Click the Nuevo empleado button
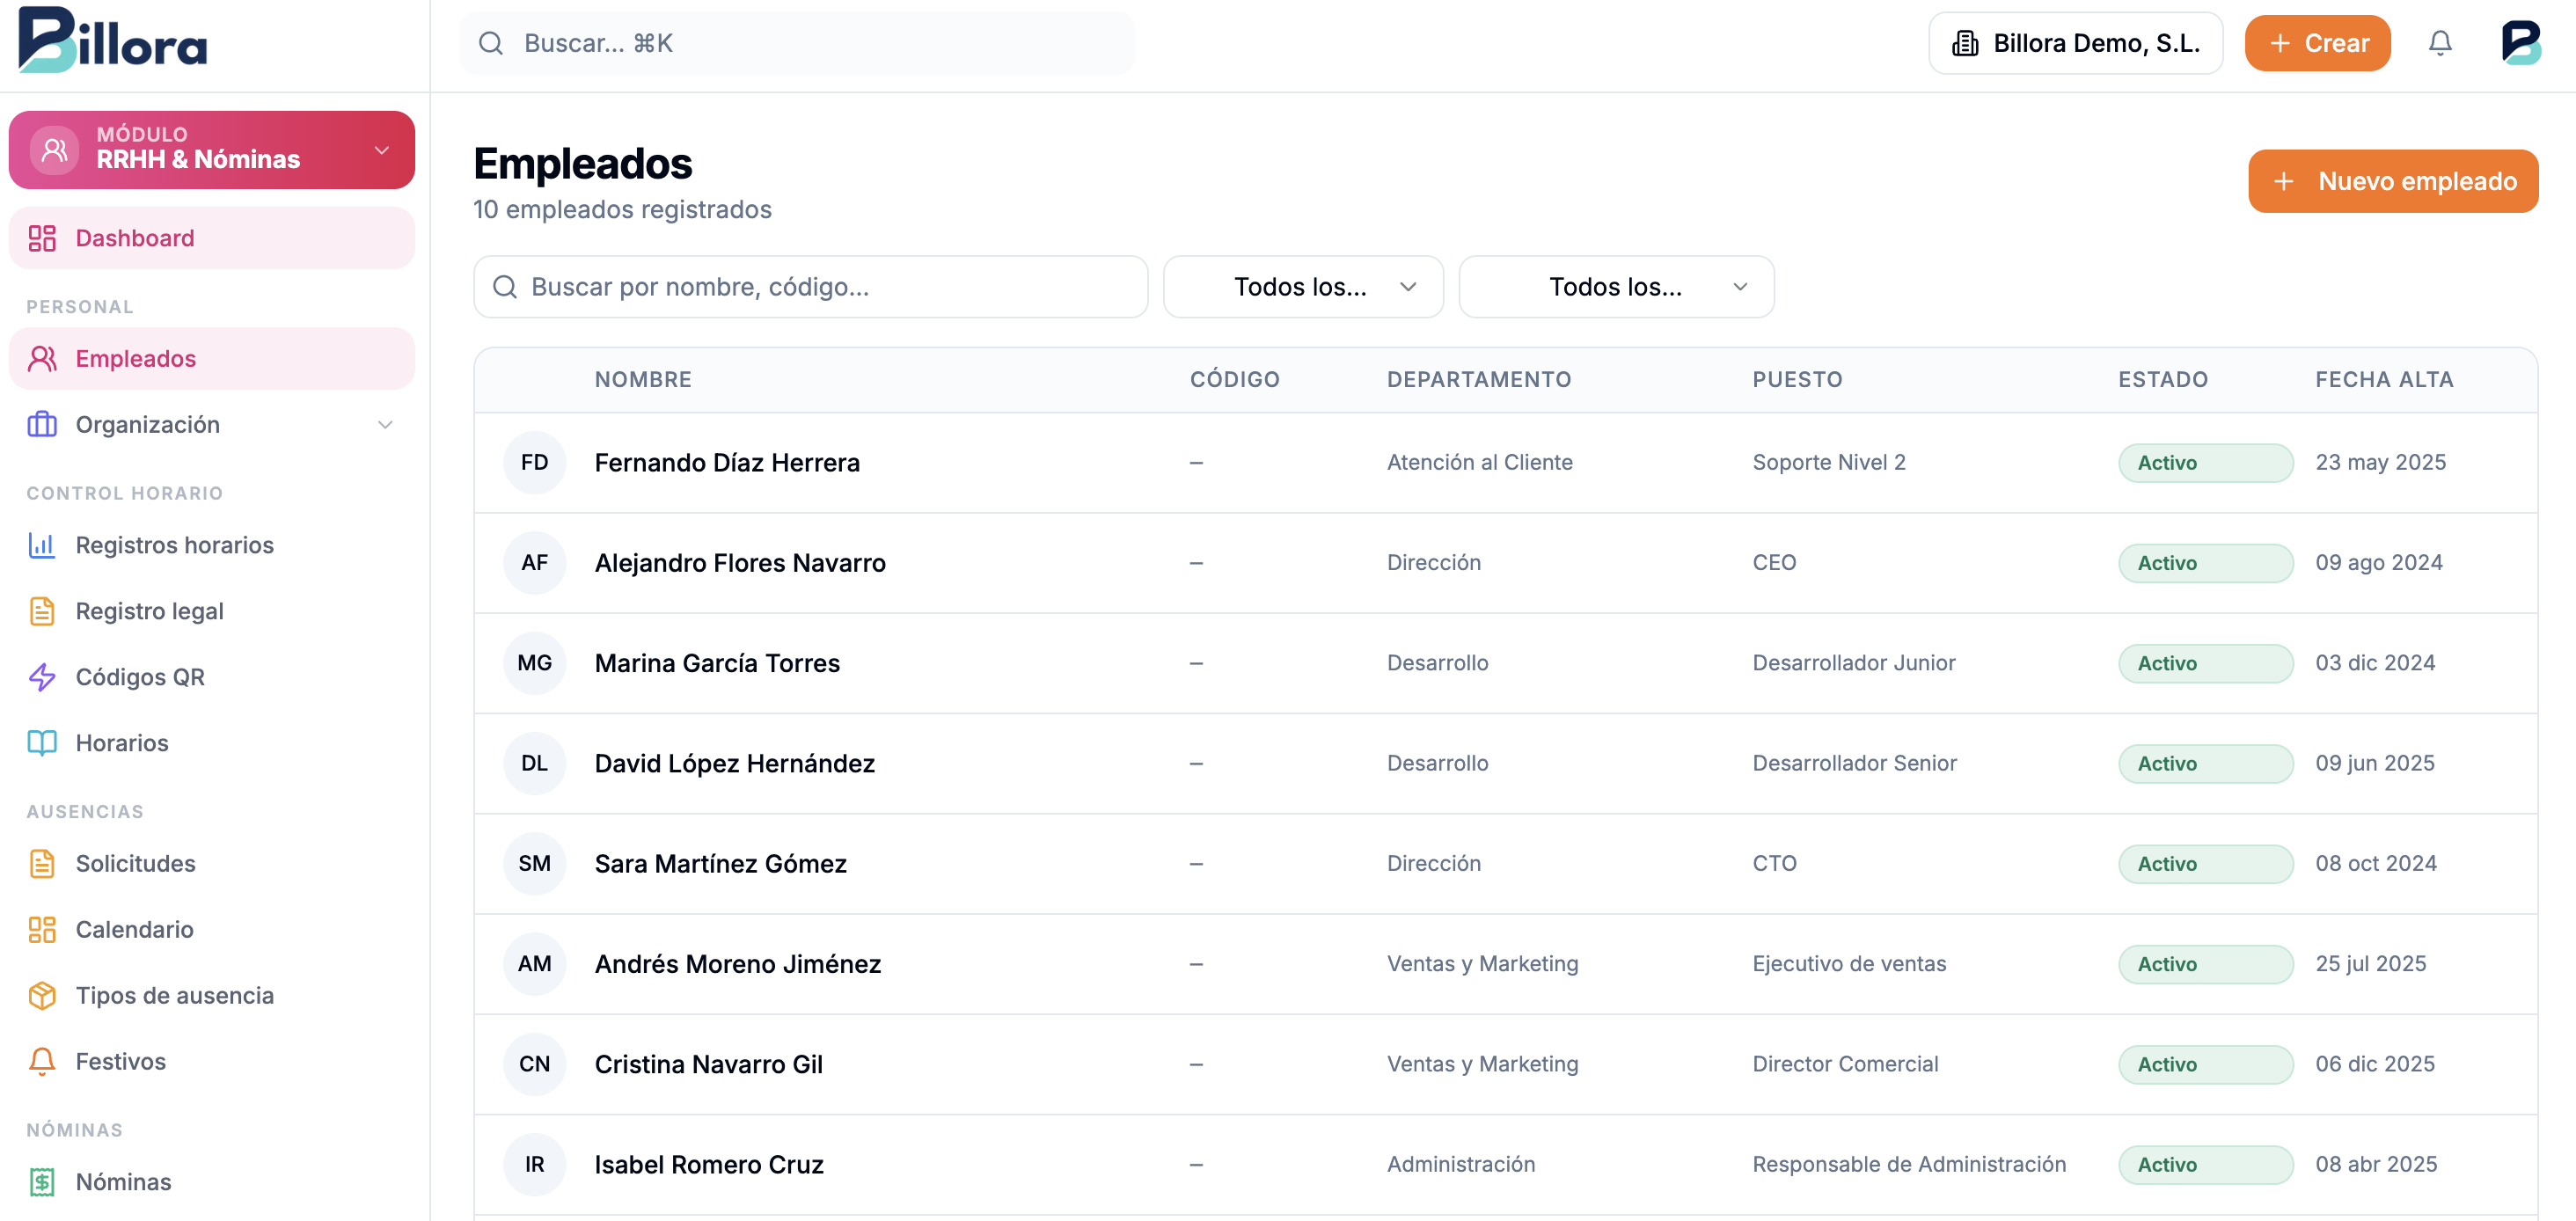The image size is (2576, 1221). (x=2392, y=181)
